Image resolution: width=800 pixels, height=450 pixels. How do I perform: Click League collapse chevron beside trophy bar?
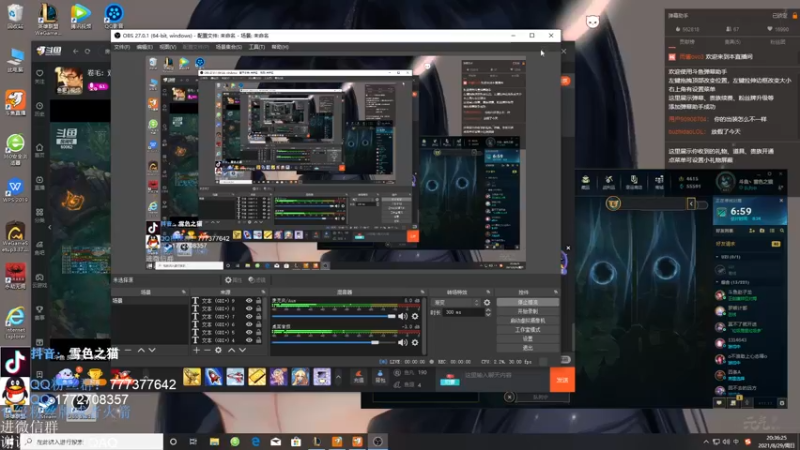691,204
